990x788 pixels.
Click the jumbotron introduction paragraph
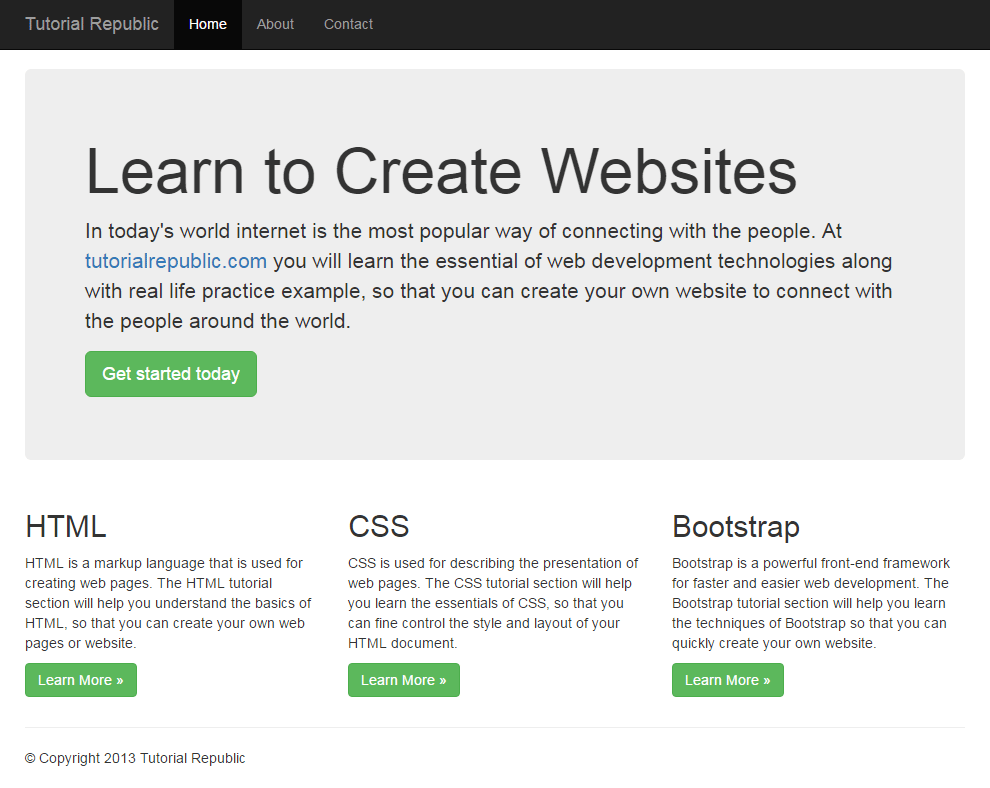[488, 275]
